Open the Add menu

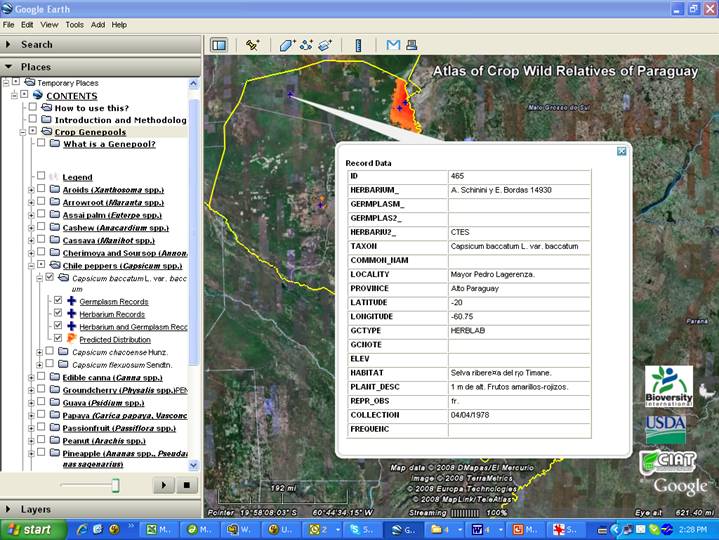click(98, 25)
